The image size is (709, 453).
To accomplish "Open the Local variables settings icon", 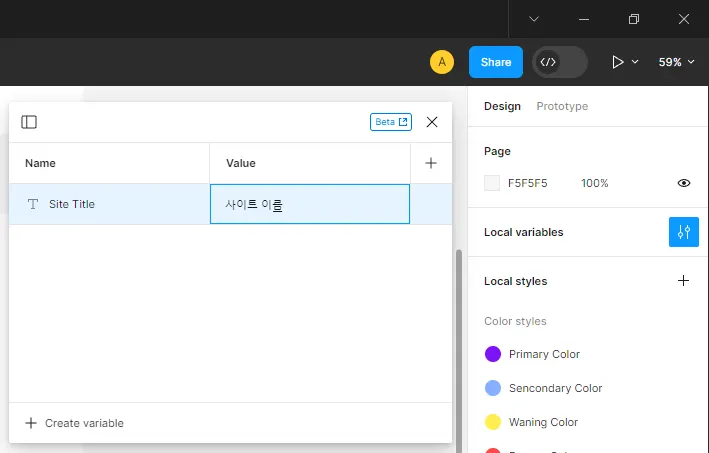I will click(x=684, y=232).
